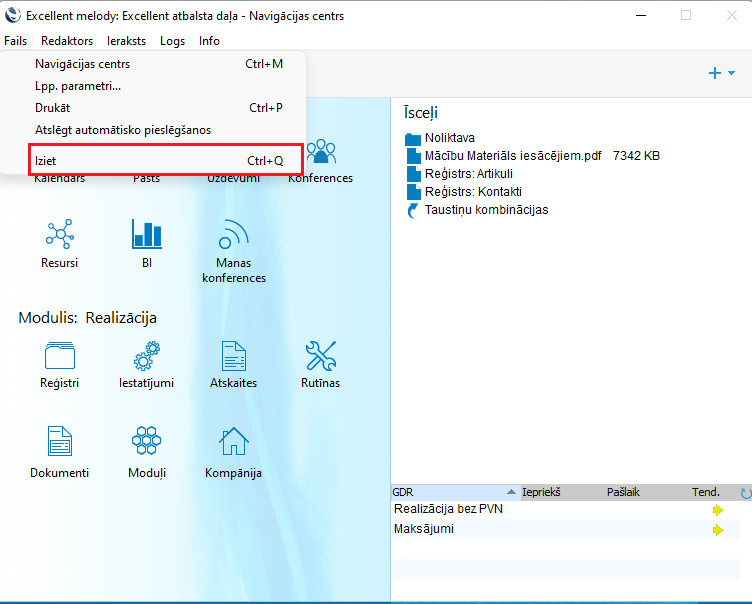
Task: Open the BI chart icon
Action: [x=146, y=235]
